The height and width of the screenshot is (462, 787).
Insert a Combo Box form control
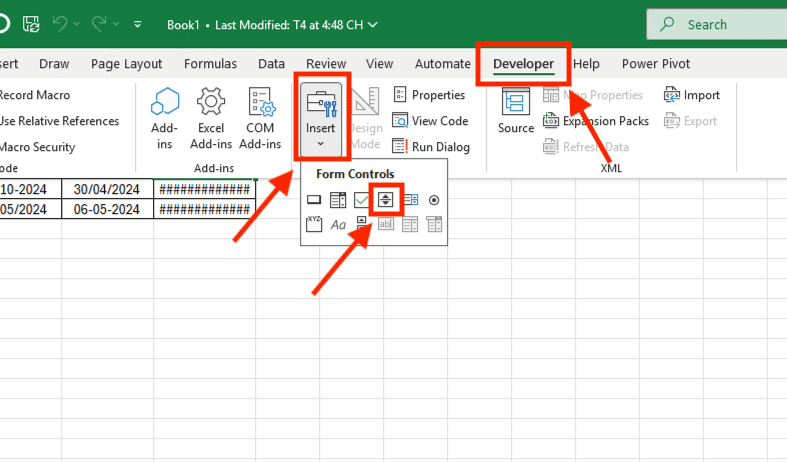point(338,200)
